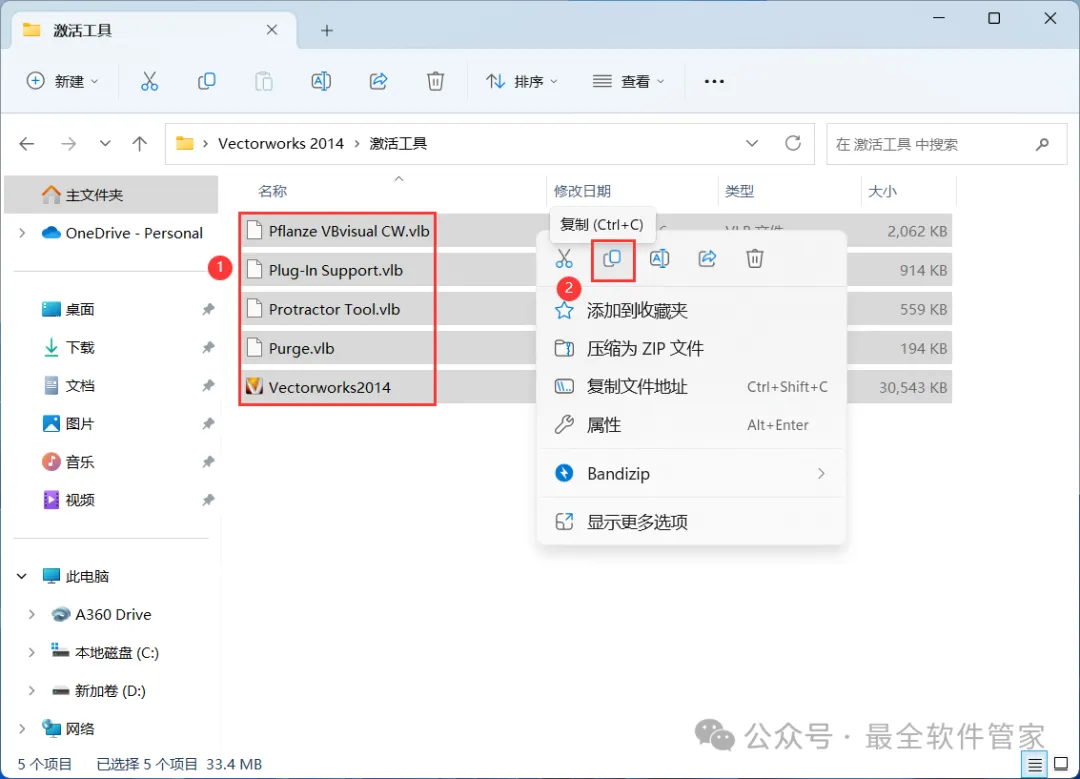Sort by the 类型 column header
The image size is (1080, 779).
coord(740,191)
